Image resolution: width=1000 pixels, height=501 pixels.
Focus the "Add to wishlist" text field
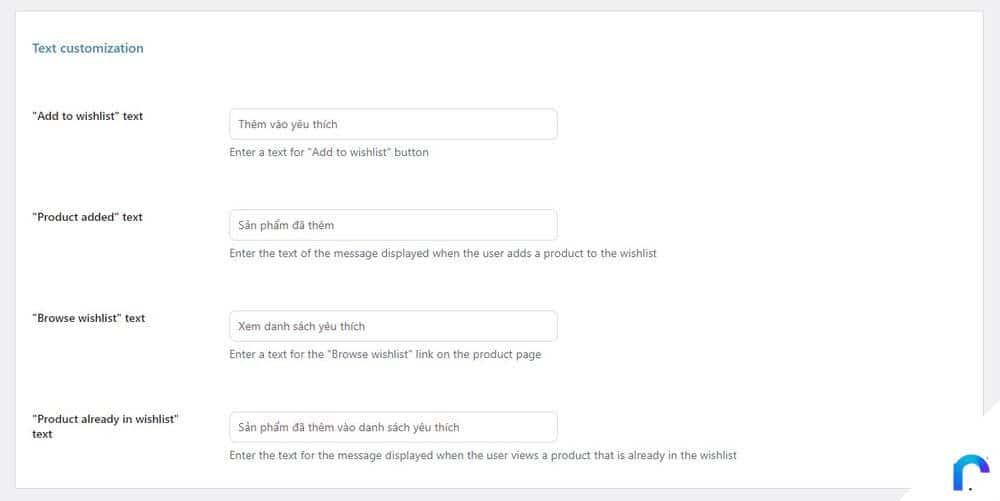click(x=393, y=124)
